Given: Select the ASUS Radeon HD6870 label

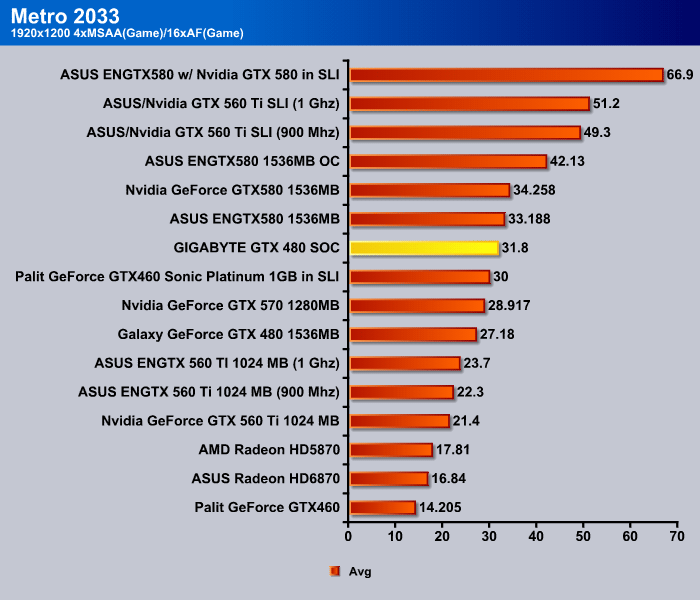Looking at the screenshot, I should [266, 479].
